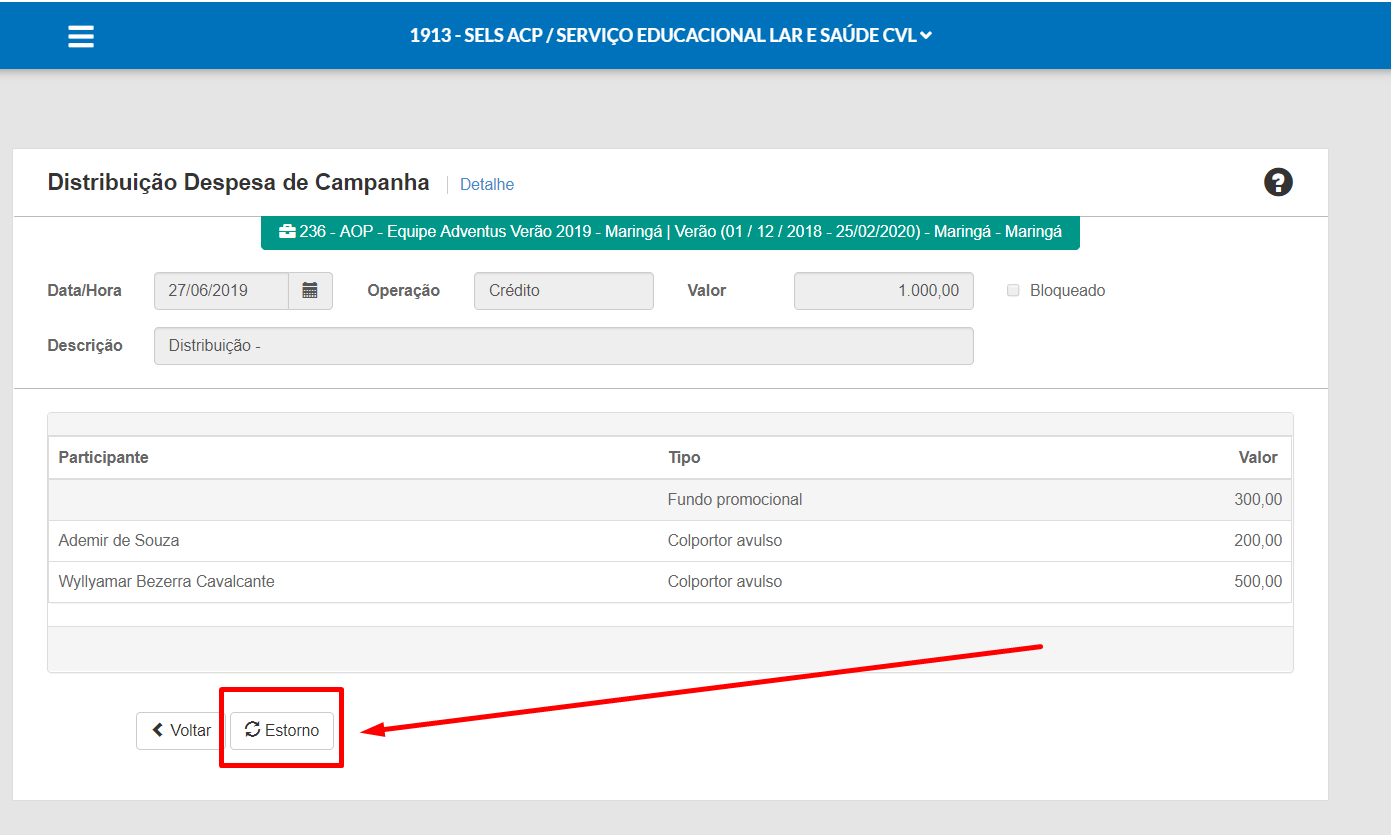Open the Detalhe link
The image size is (1391, 835).
(x=487, y=184)
